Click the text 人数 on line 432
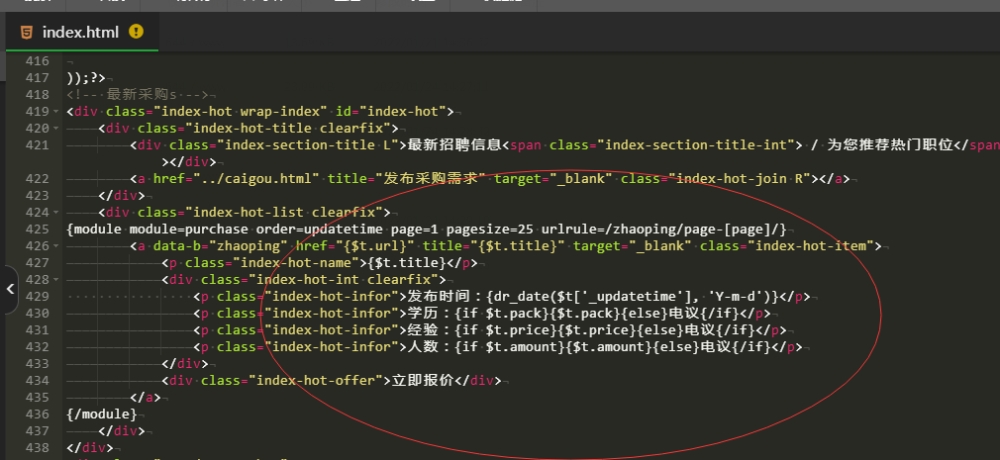The height and width of the screenshot is (460, 1000). coord(423,346)
